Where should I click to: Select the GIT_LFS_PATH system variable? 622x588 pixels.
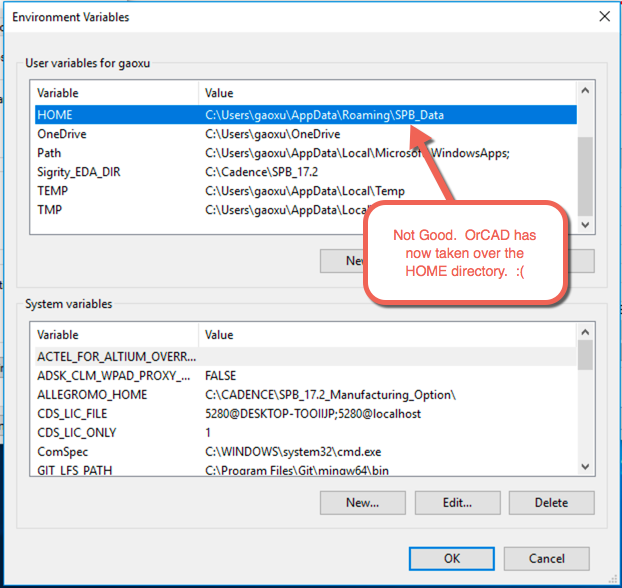pos(75,470)
